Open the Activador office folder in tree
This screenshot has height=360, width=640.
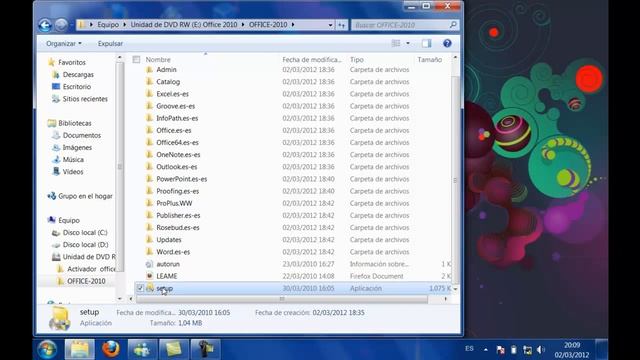86,269
